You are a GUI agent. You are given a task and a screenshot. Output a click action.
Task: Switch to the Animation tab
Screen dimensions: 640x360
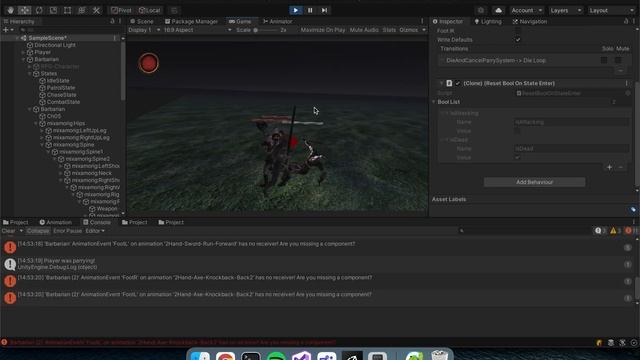56,222
